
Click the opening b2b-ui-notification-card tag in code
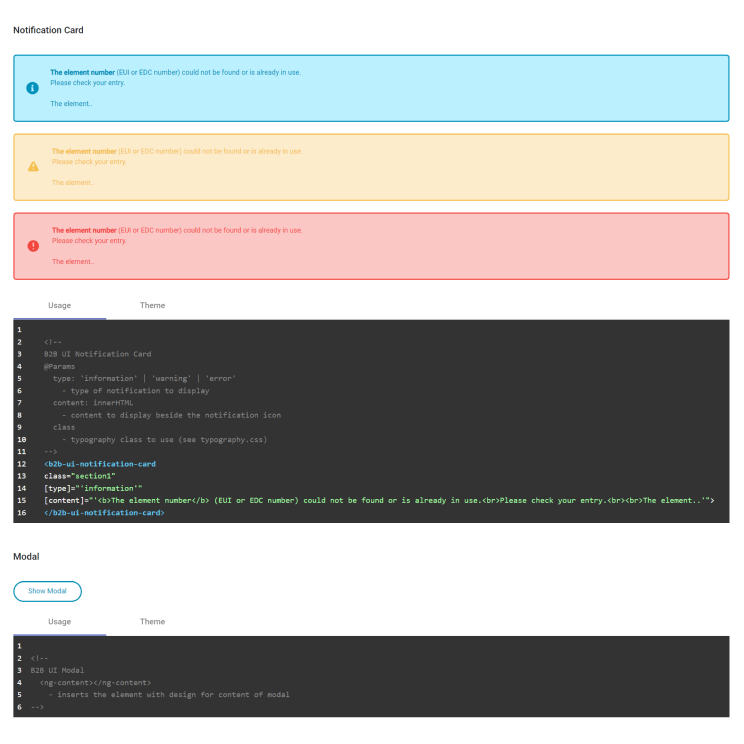pyautogui.click(x=100, y=464)
